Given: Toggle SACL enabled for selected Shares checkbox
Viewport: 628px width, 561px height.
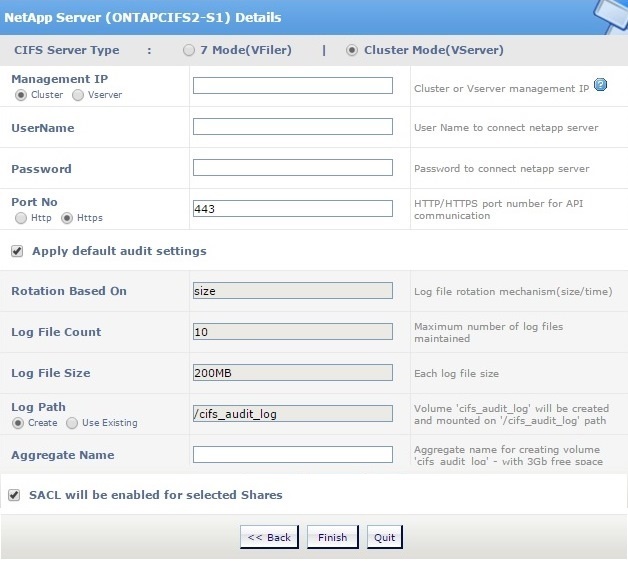Looking at the screenshot, I should [14, 495].
